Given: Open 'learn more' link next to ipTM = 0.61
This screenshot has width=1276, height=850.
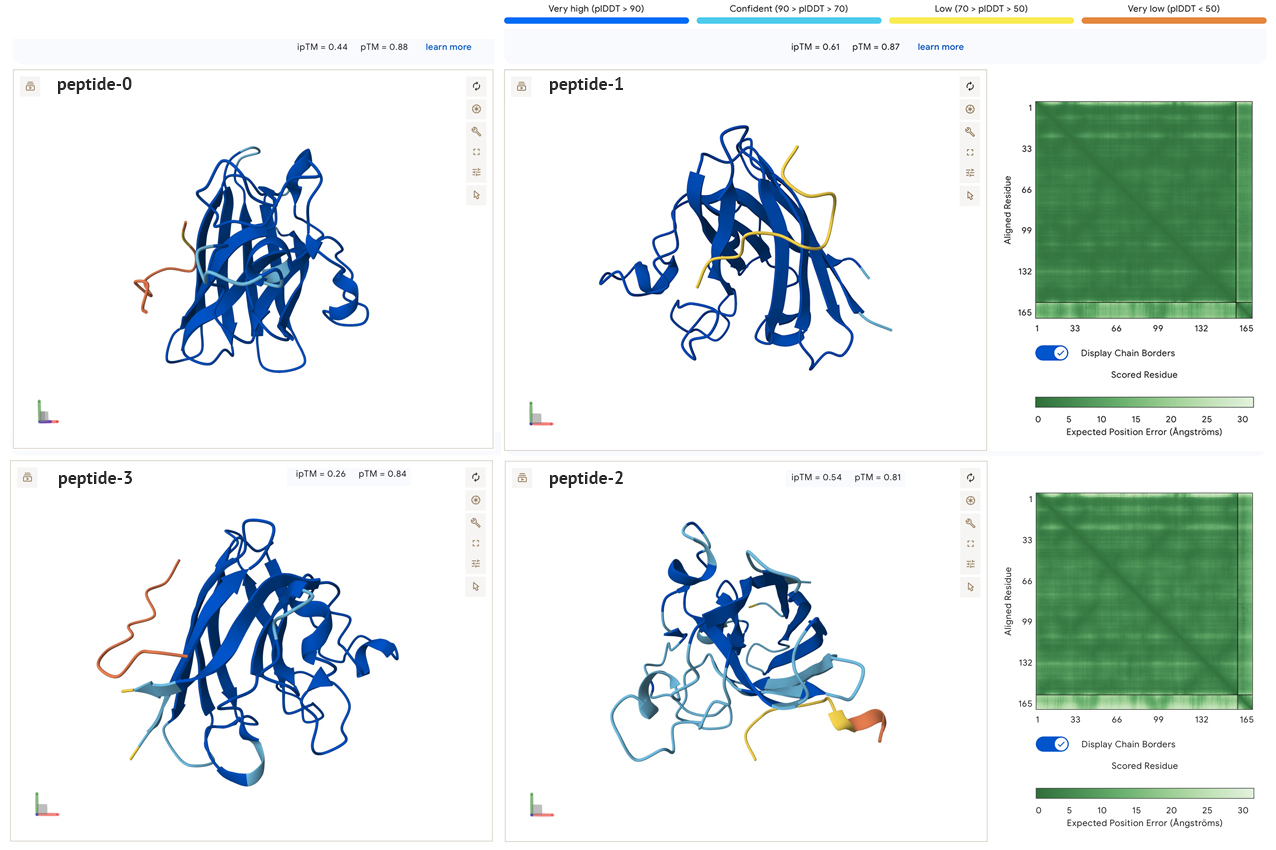Looking at the screenshot, I should pyautogui.click(x=940, y=47).
